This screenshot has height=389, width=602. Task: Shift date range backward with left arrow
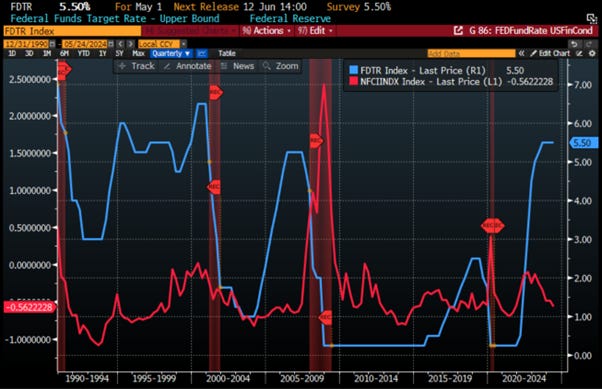click(x=121, y=44)
